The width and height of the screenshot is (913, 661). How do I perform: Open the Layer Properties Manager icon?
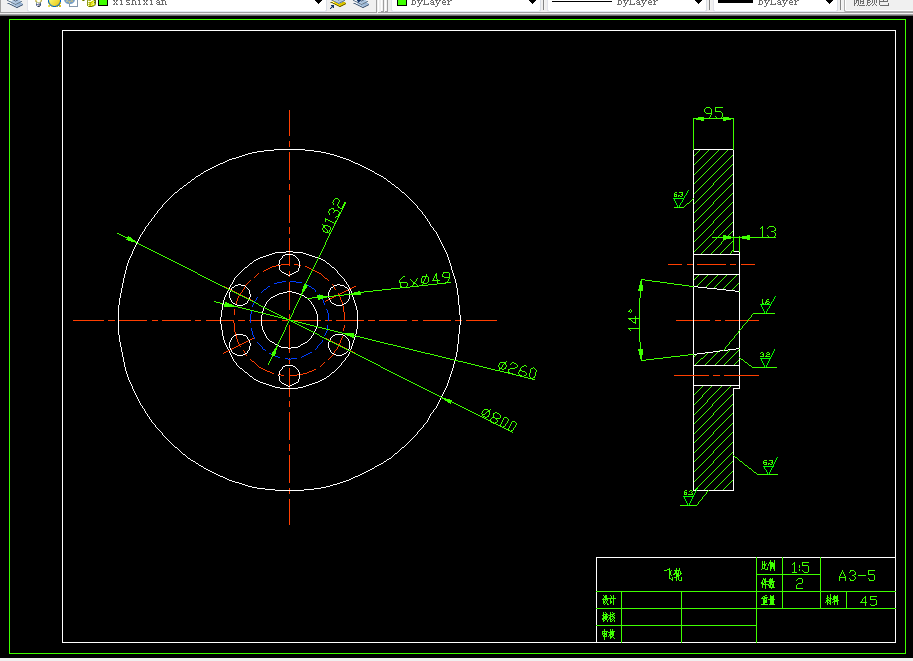(15, 3)
